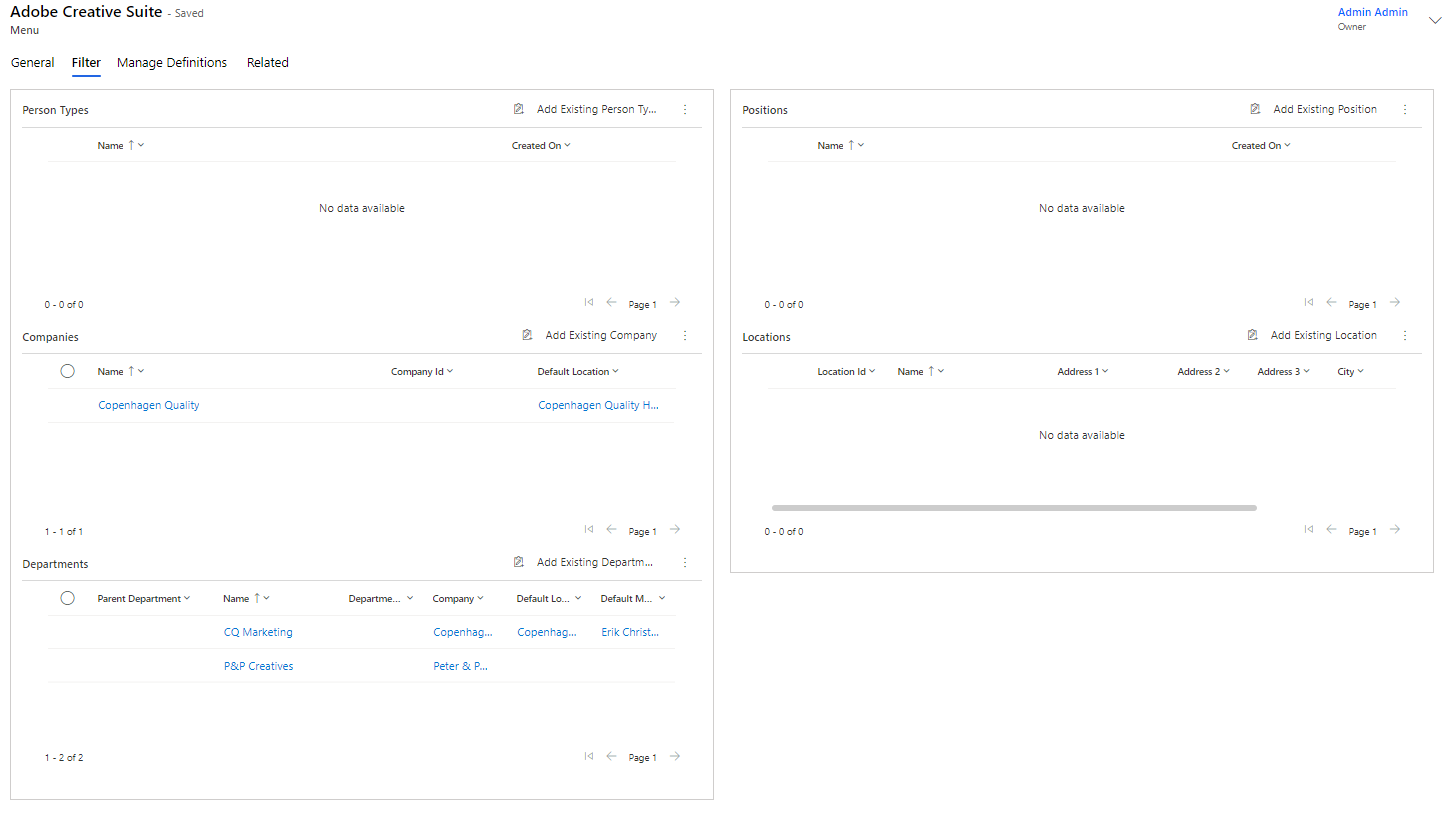The height and width of the screenshot is (821, 1452).
Task: Open Positions more commands ellipsis
Action: (x=1405, y=110)
